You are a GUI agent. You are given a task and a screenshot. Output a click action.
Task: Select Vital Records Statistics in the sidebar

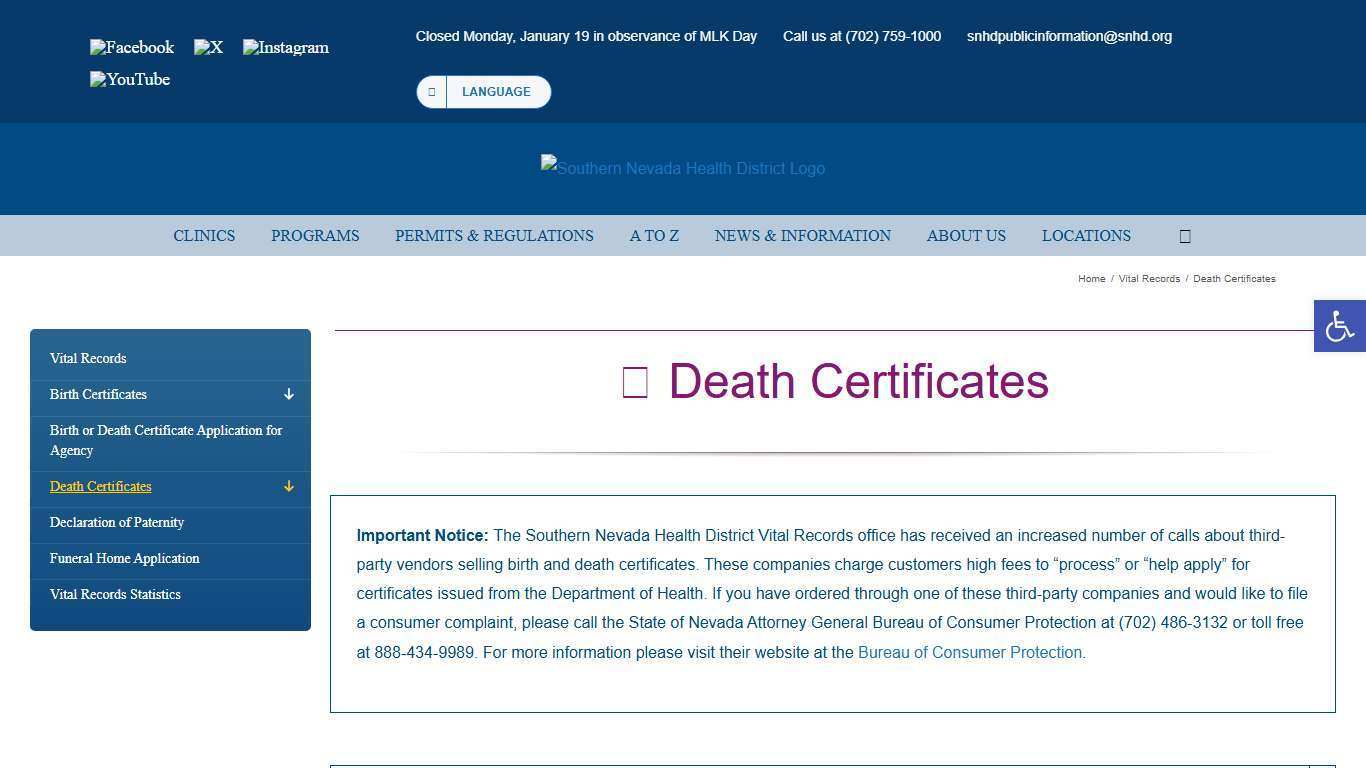(x=115, y=594)
